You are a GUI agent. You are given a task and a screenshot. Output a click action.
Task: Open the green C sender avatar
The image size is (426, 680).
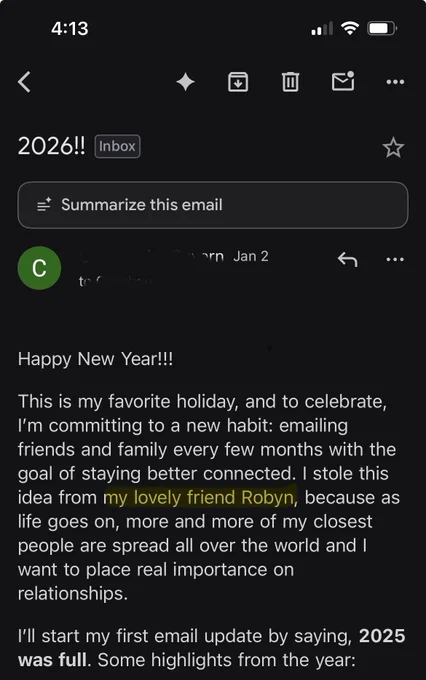pyautogui.click(x=39, y=268)
